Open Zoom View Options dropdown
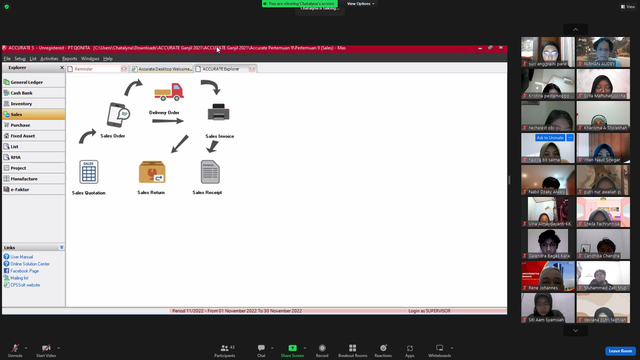 click(360, 4)
